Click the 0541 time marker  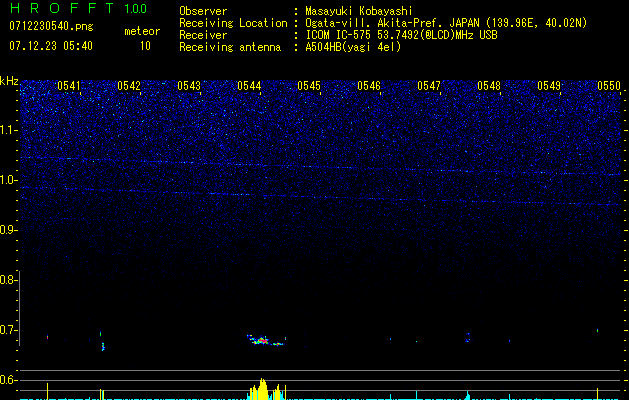tap(69, 86)
